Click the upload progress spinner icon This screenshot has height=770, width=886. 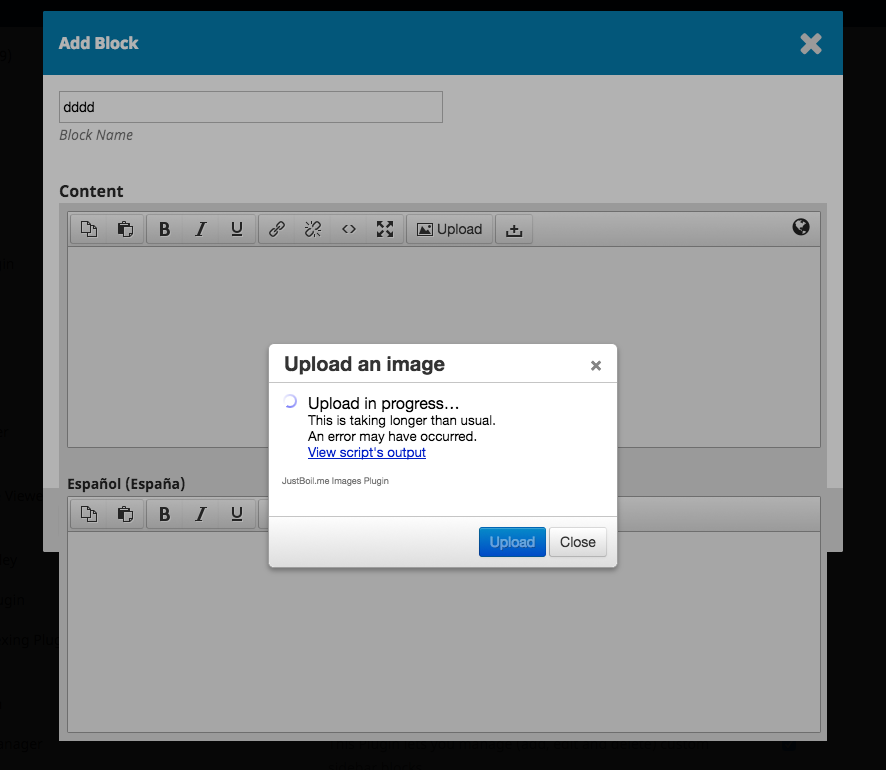coord(290,401)
